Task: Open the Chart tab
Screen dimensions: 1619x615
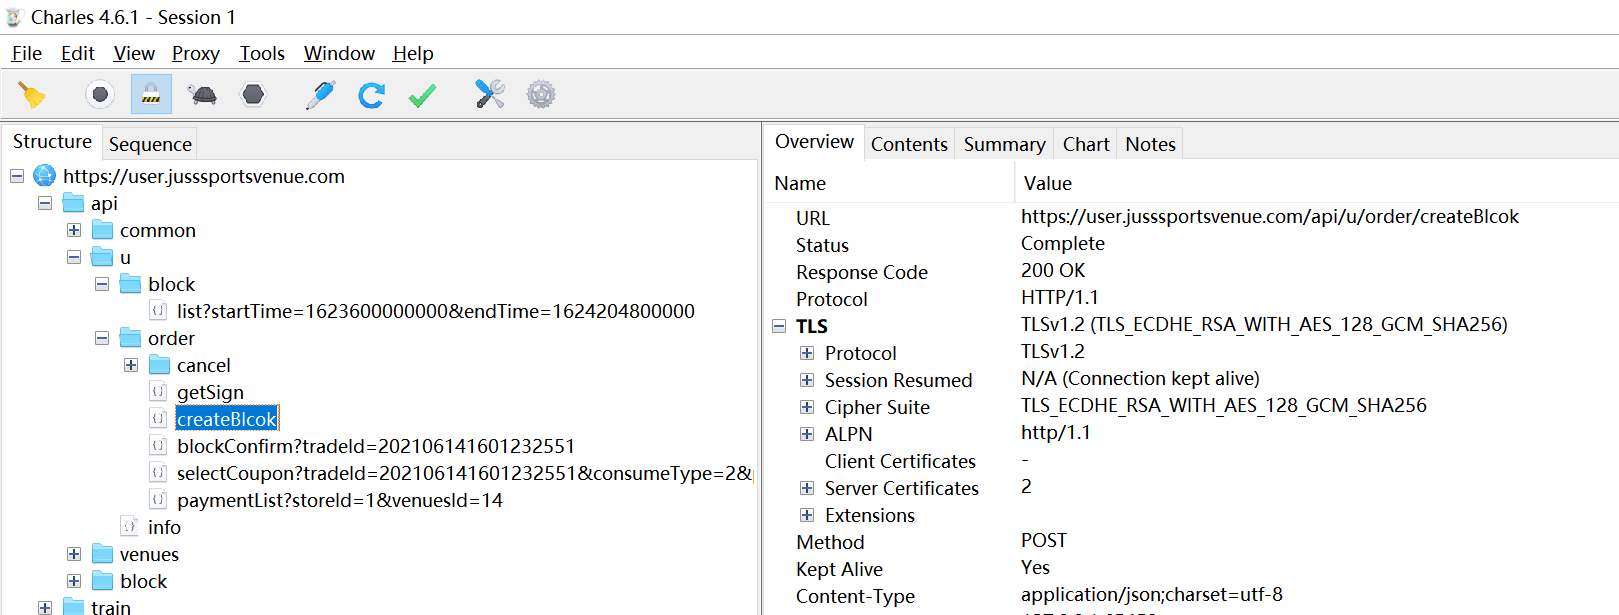Action: (1086, 144)
